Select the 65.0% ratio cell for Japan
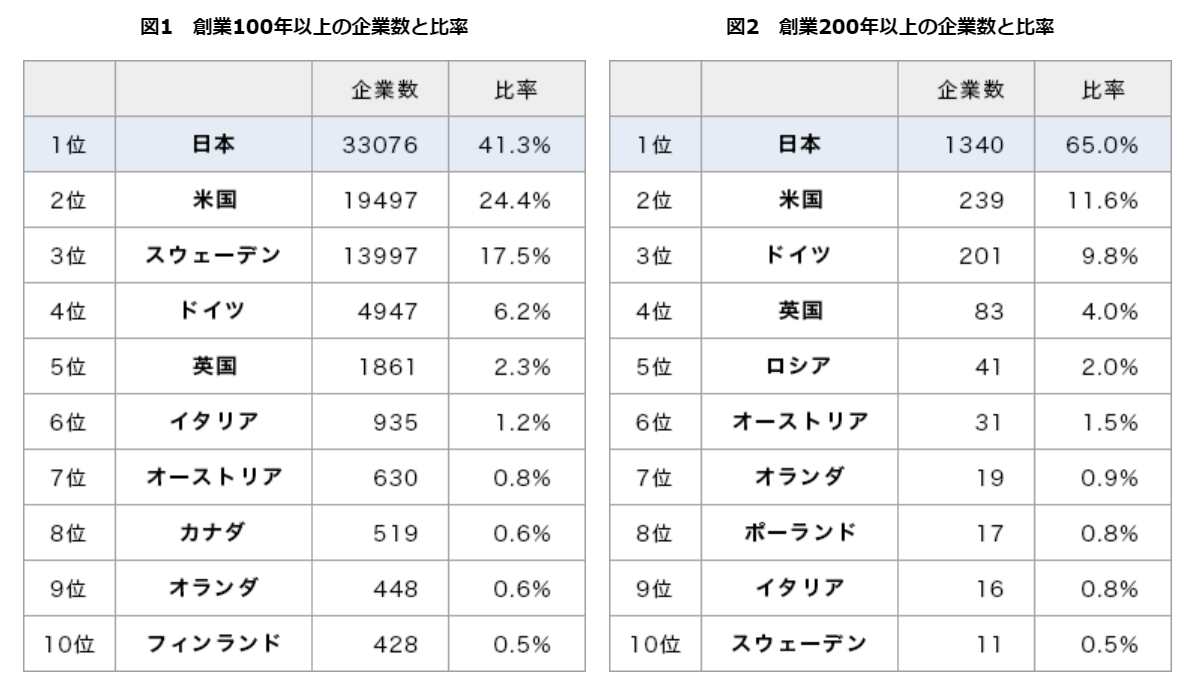This screenshot has width=1193, height=690. tap(1103, 144)
